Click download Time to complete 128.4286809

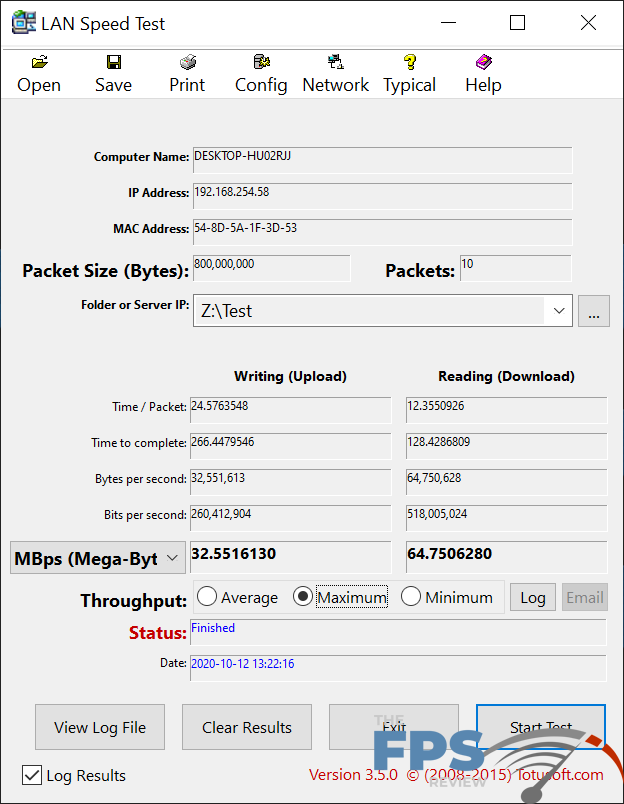click(507, 446)
